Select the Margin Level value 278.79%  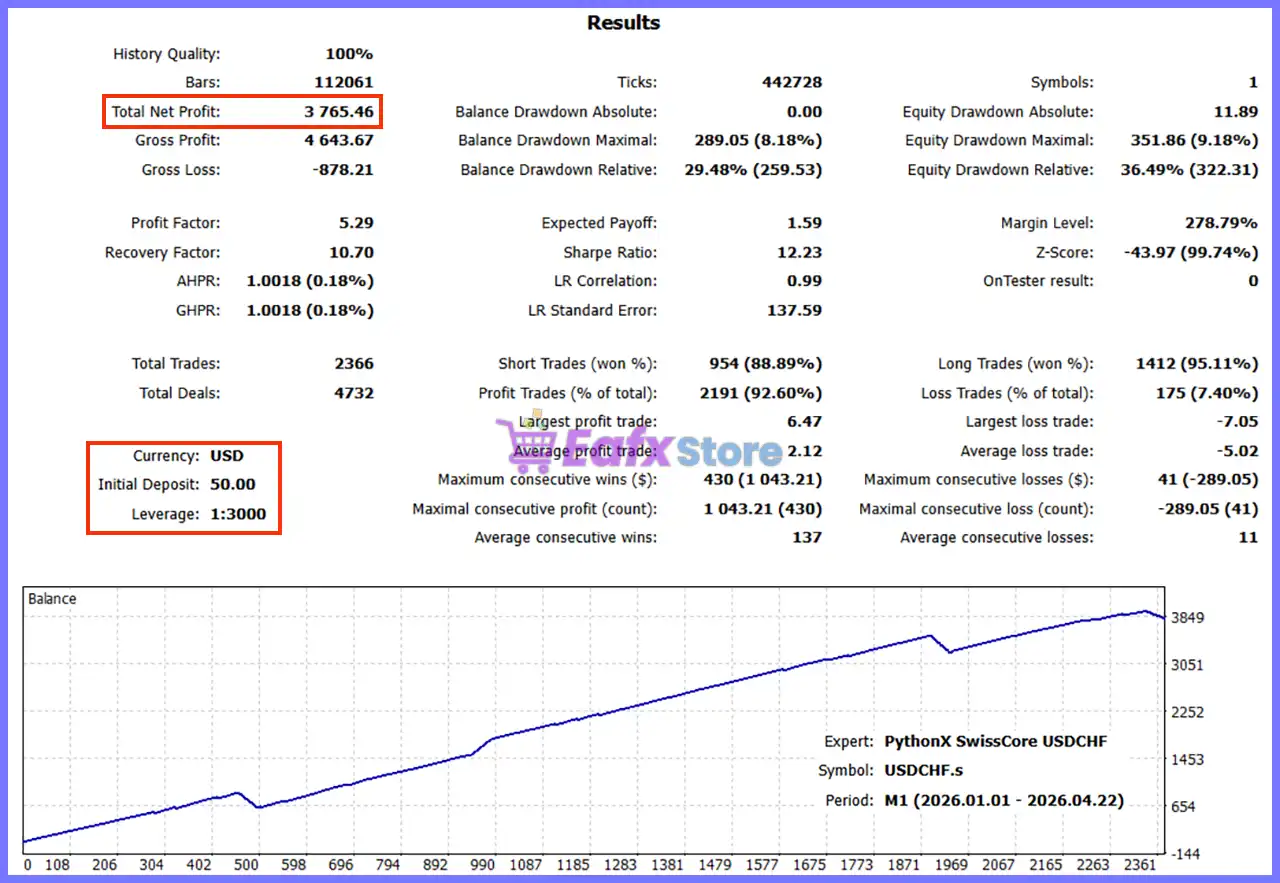[1223, 223]
